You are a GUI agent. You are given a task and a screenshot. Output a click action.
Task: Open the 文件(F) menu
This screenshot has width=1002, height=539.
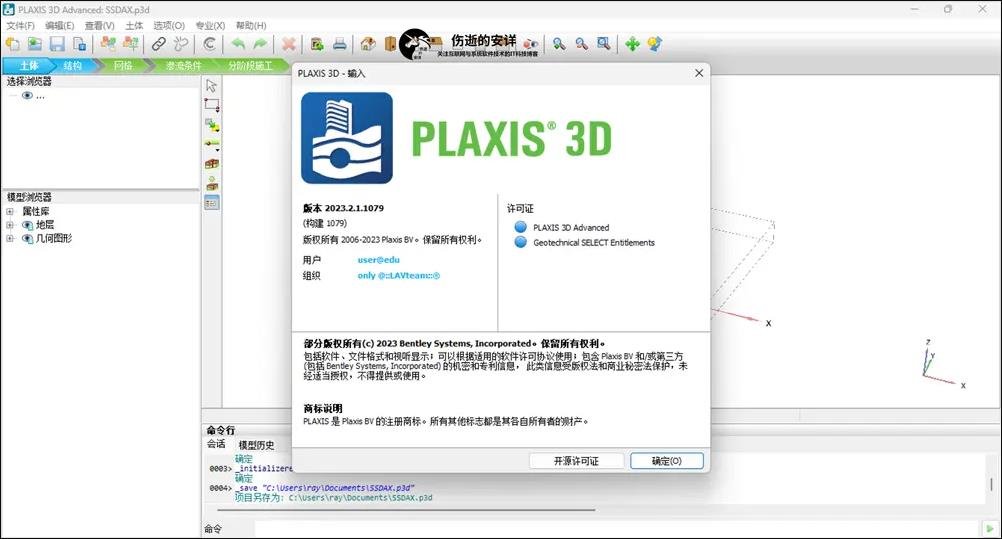(x=20, y=26)
